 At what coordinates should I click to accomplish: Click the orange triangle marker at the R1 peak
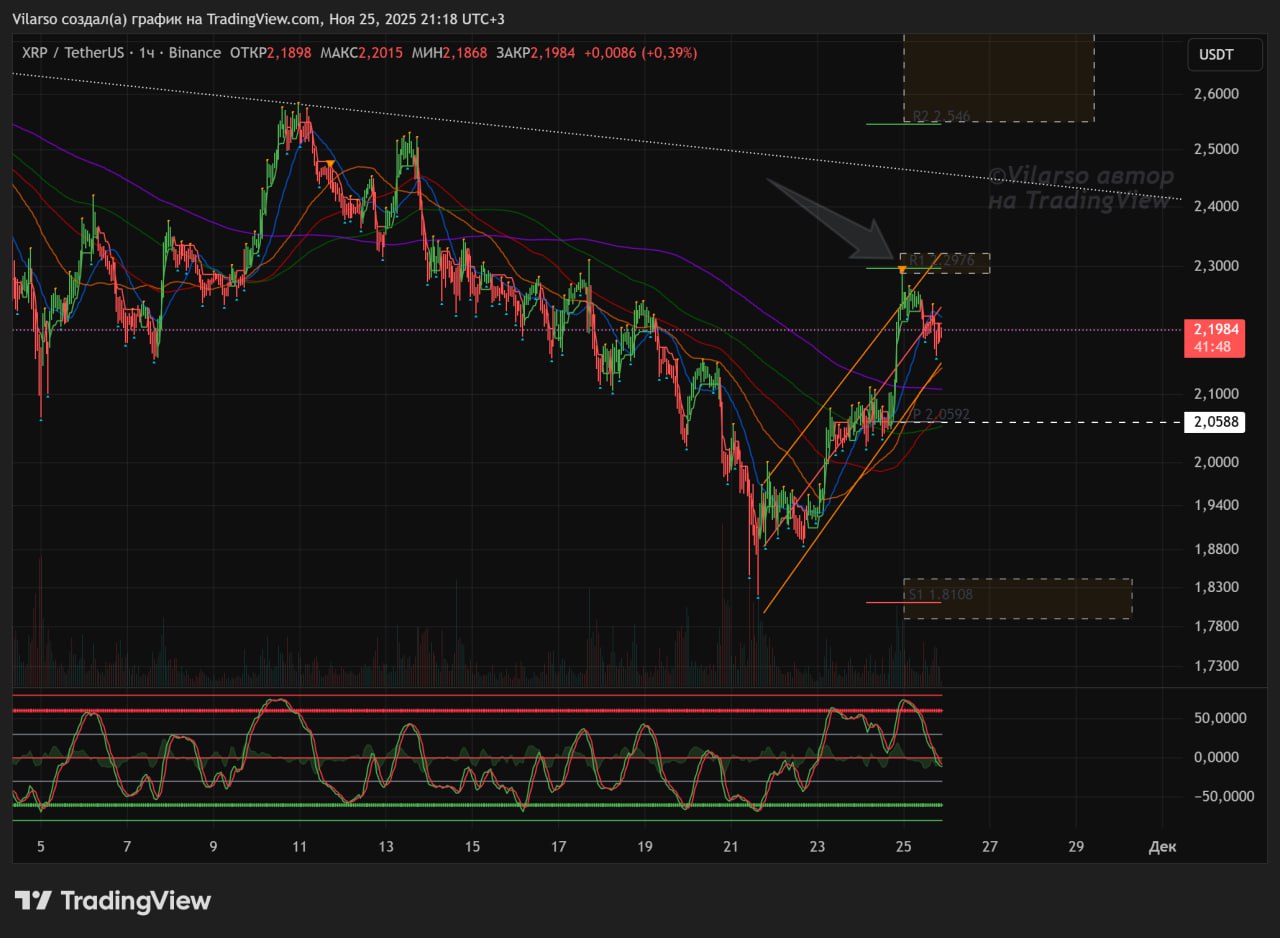tap(902, 270)
